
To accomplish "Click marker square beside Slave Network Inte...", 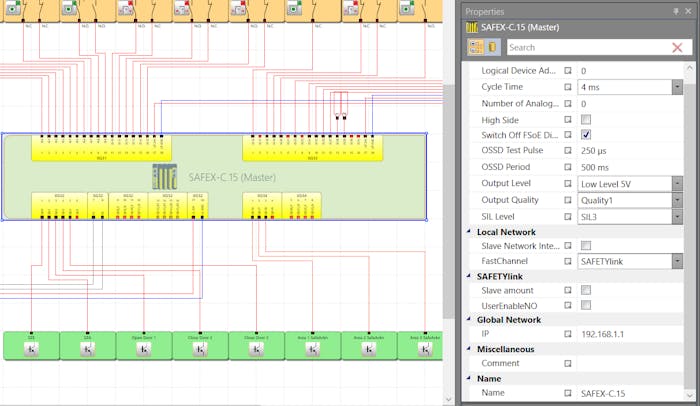I will tap(567, 246).
